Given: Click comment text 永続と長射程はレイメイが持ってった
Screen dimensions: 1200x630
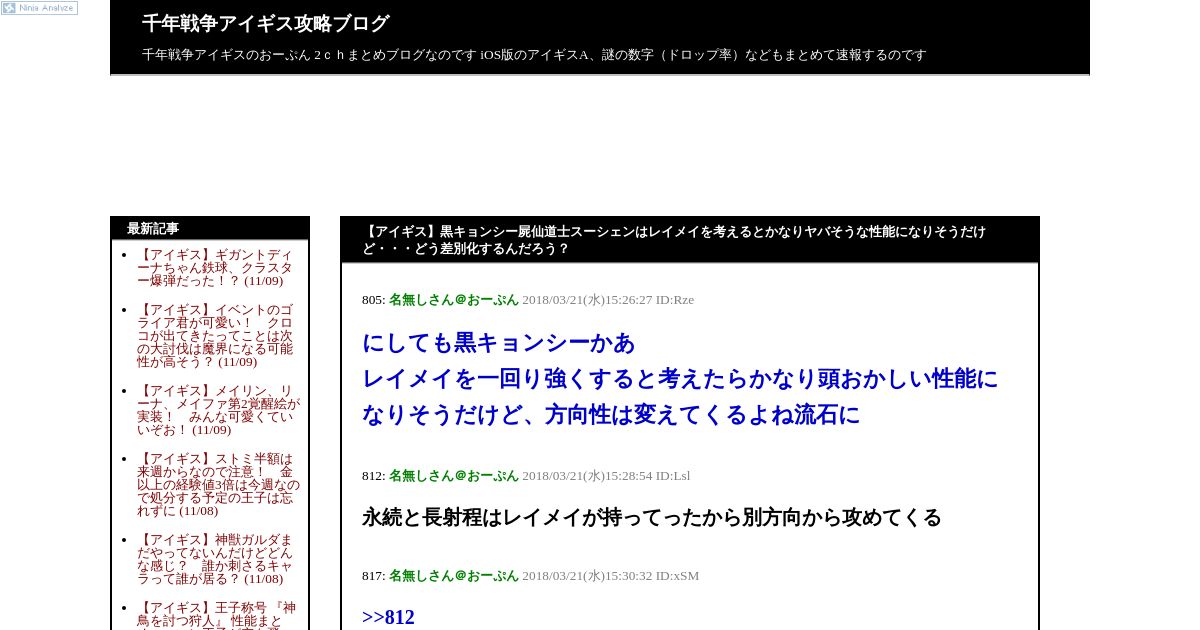Looking at the screenshot, I should click(651, 517).
